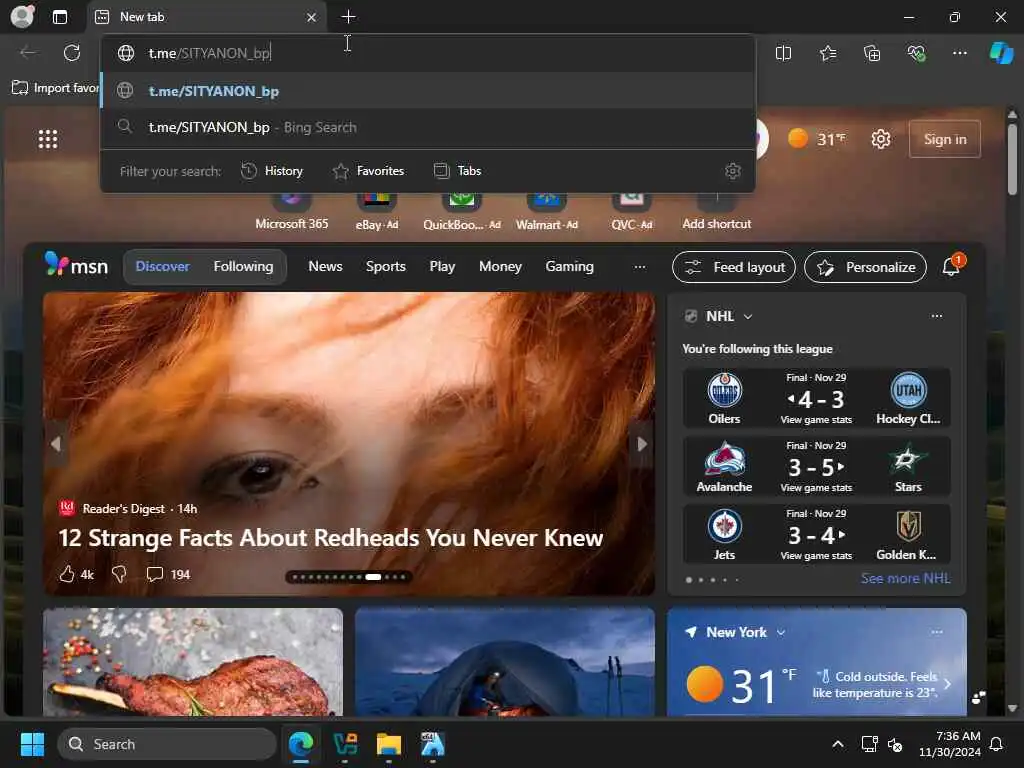The image size is (1024, 768).
Task: Like the Redheads article thumbs up
Action: pyautogui.click(x=67, y=574)
